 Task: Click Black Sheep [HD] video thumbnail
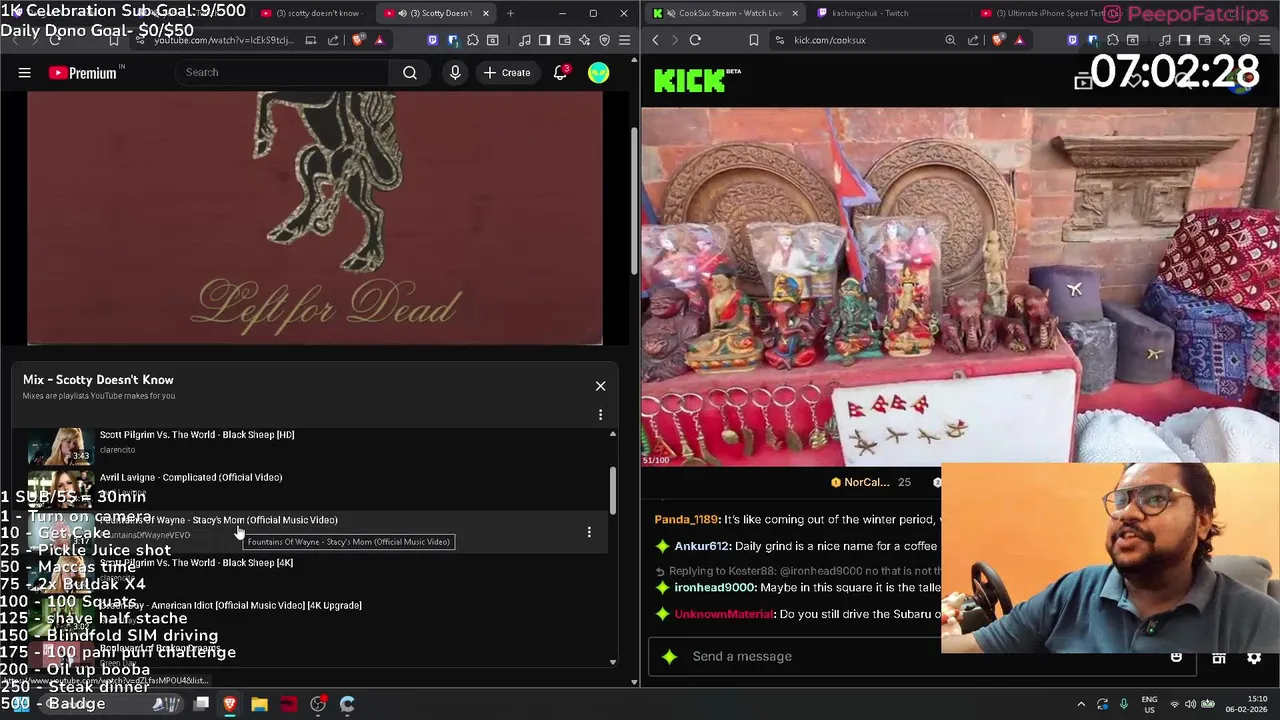tap(60, 446)
